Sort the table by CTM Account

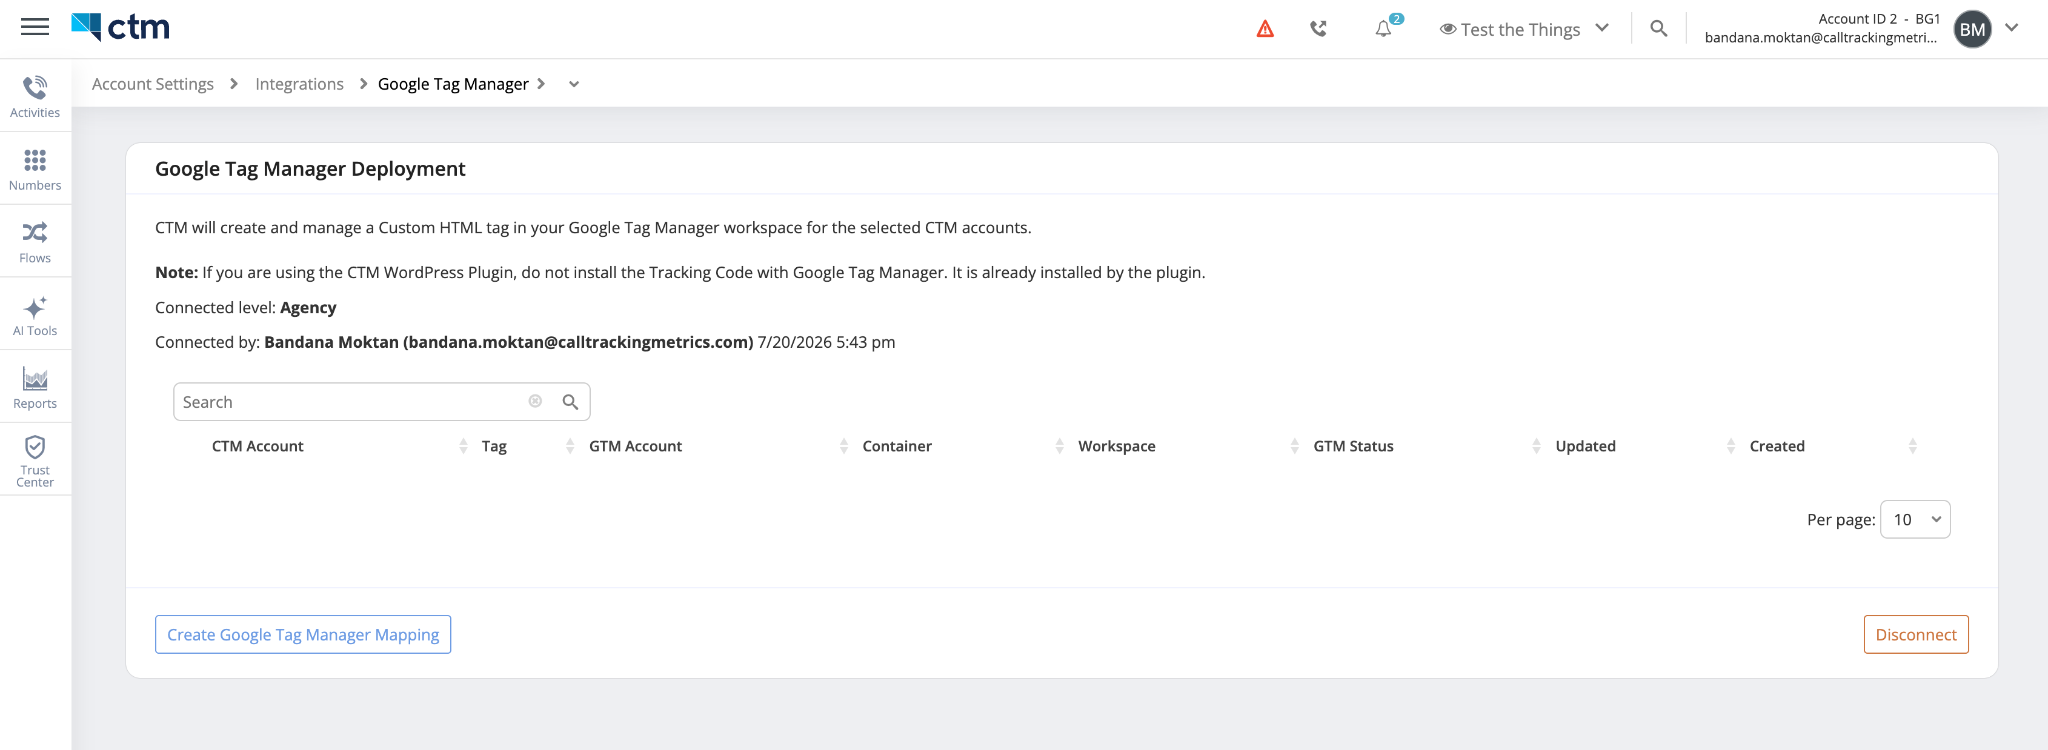[257, 446]
